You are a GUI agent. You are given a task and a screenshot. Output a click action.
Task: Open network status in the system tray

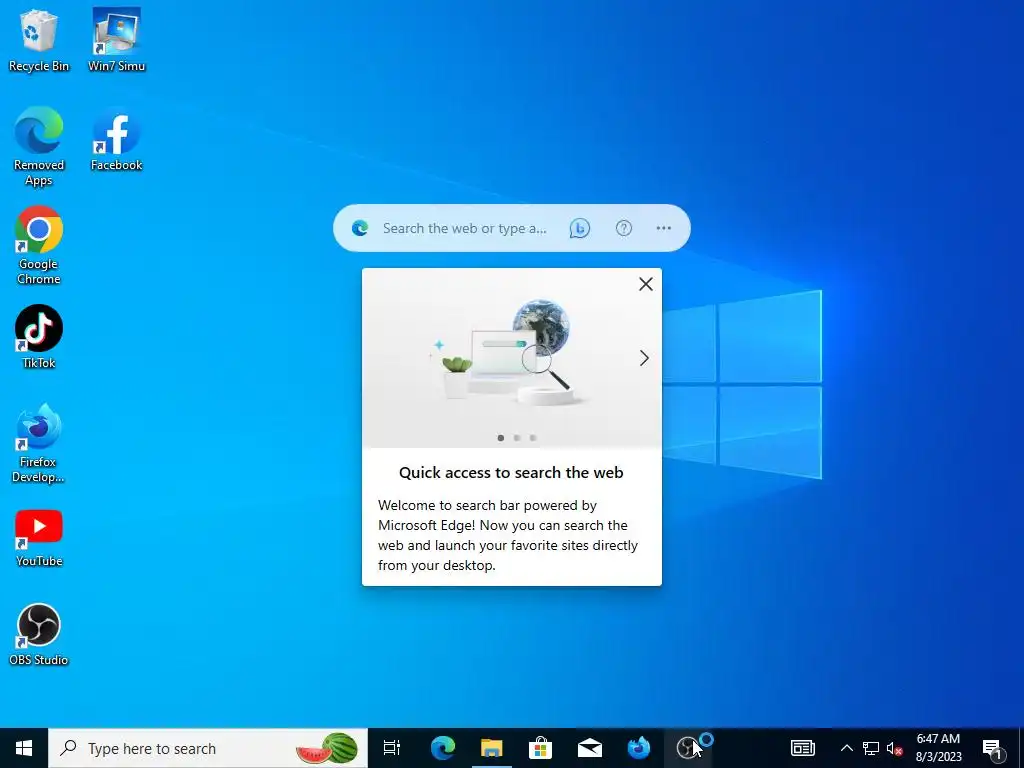coord(871,748)
